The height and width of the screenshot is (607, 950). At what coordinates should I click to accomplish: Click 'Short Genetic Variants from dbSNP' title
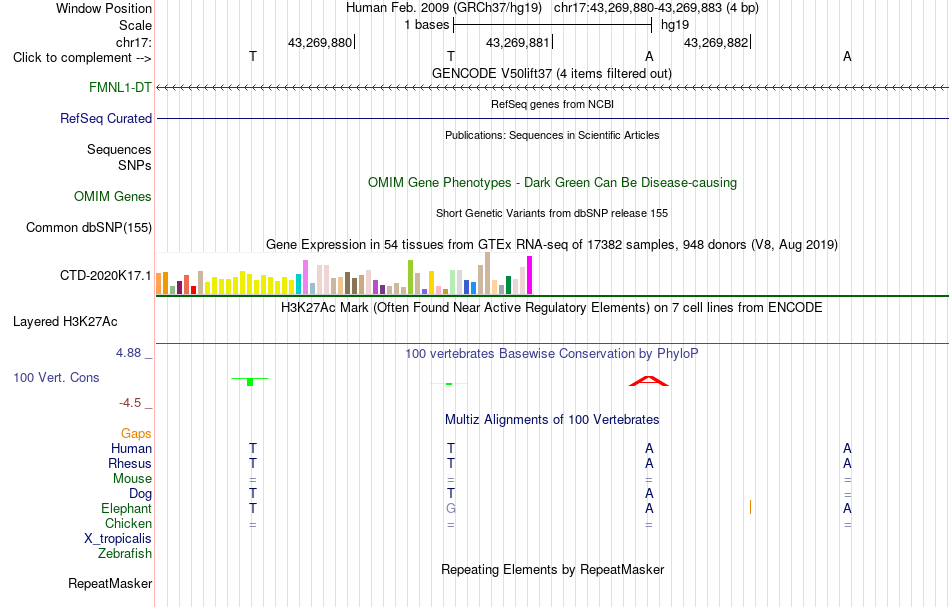(552, 213)
